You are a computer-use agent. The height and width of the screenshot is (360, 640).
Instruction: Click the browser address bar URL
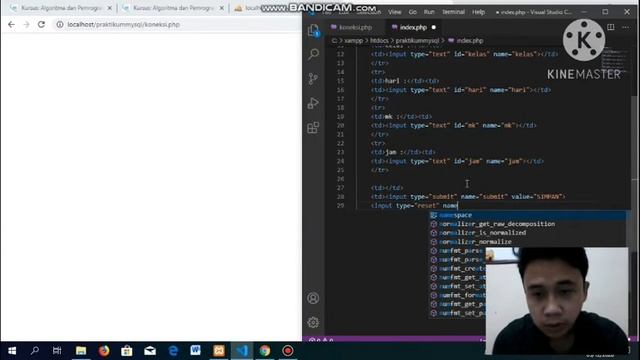pyautogui.click(x=124, y=24)
